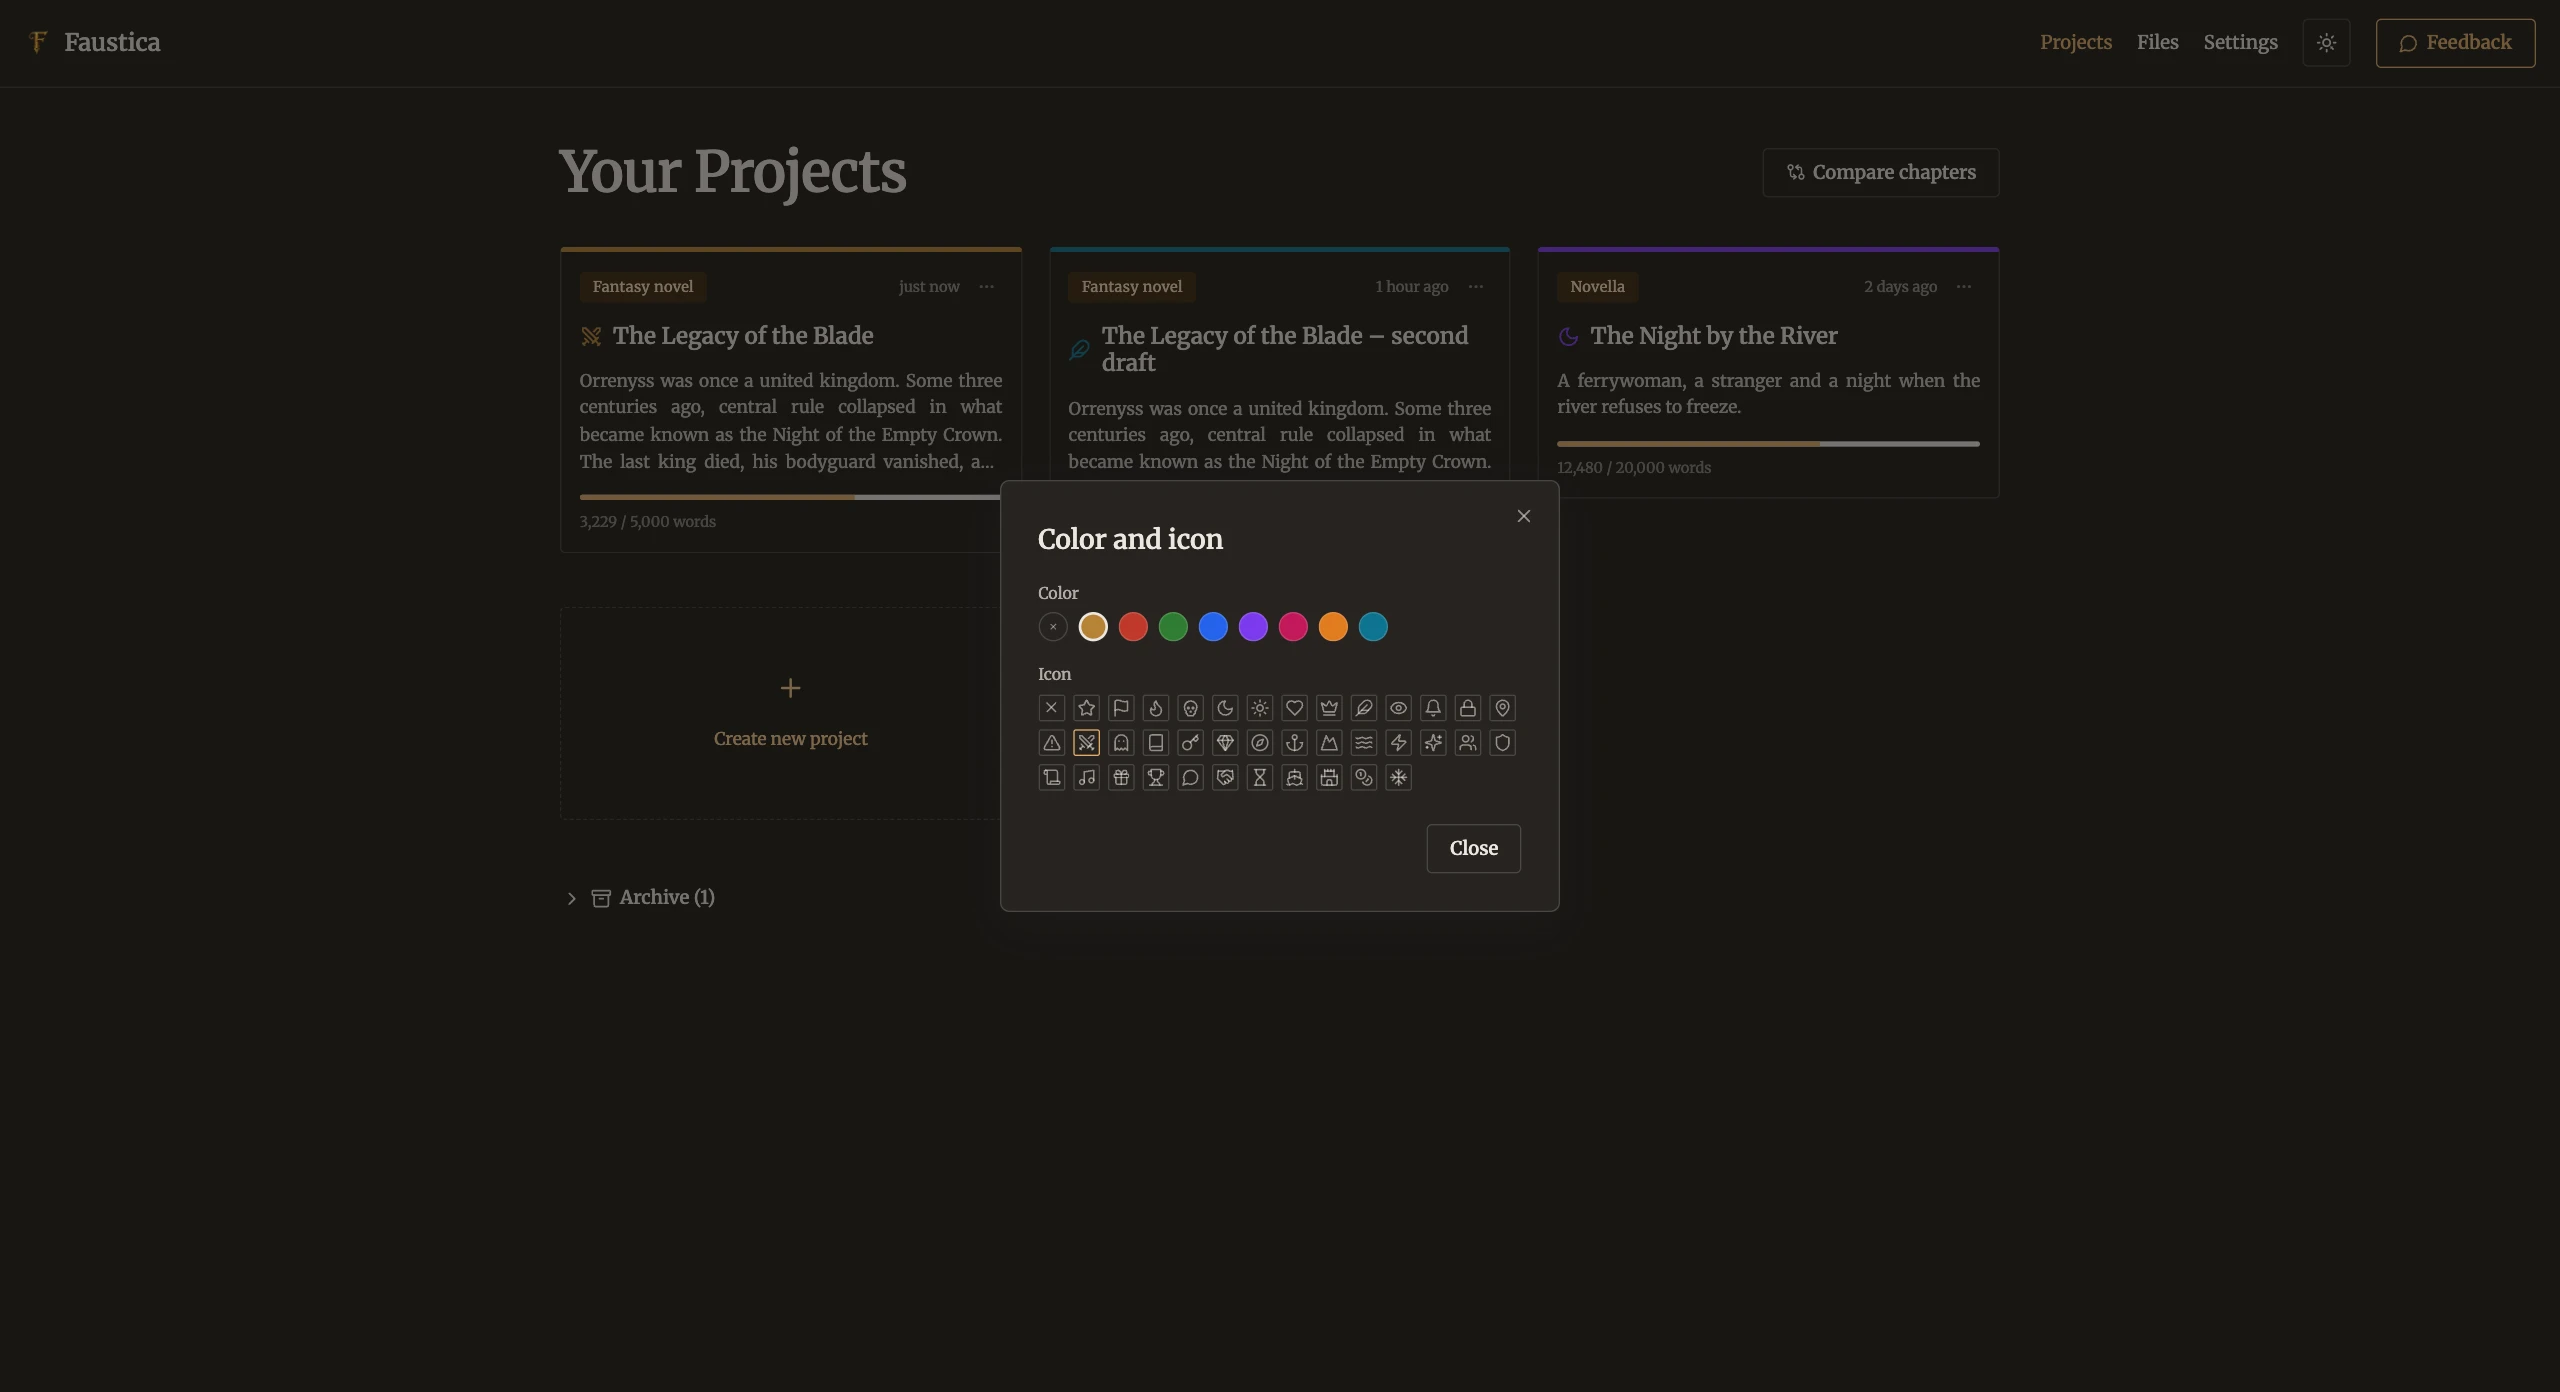Choose the handshake icon
The height and width of the screenshot is (1392, 2560).
1225,777
